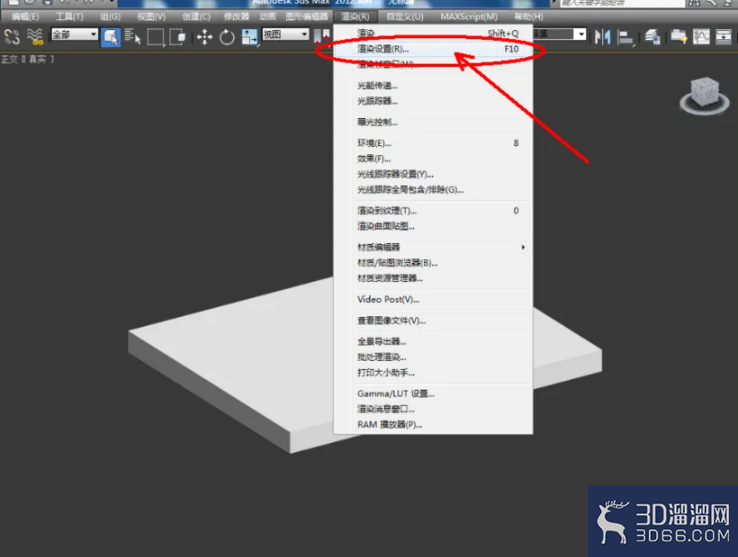Open the 编辑(E) menu
Screen dimensions: 738x557
(x=25, y=16)
